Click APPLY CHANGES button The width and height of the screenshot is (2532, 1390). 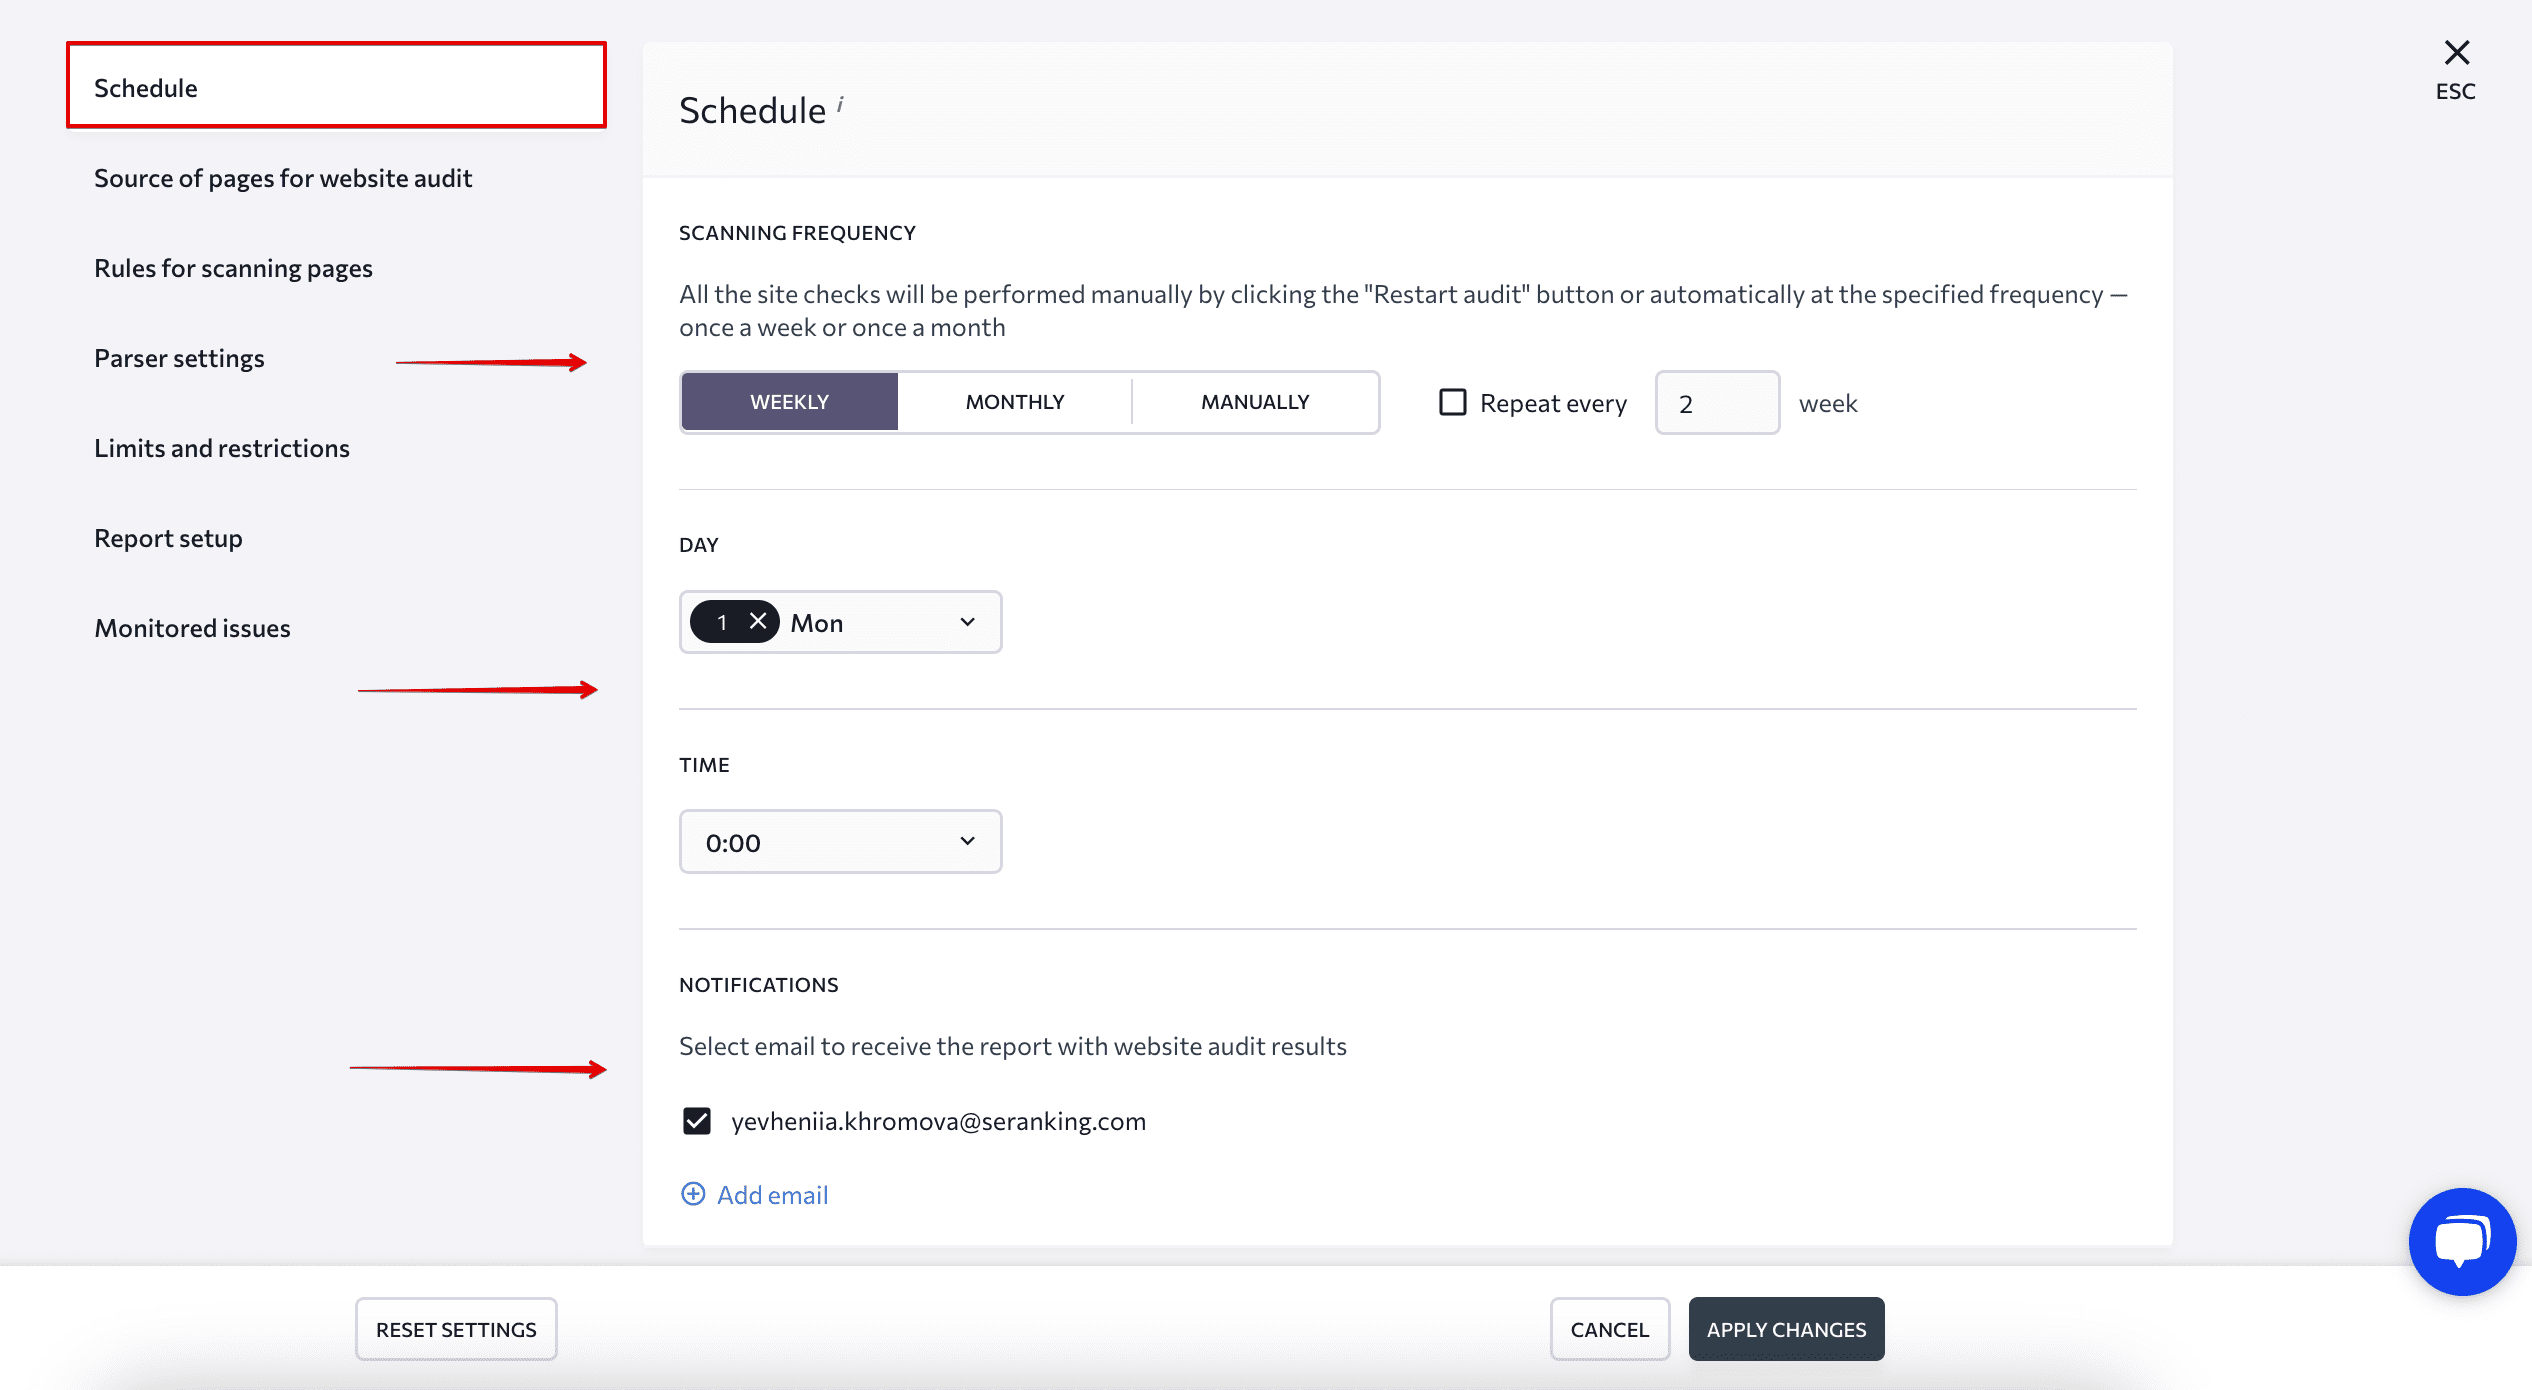coord(1786,1329)
